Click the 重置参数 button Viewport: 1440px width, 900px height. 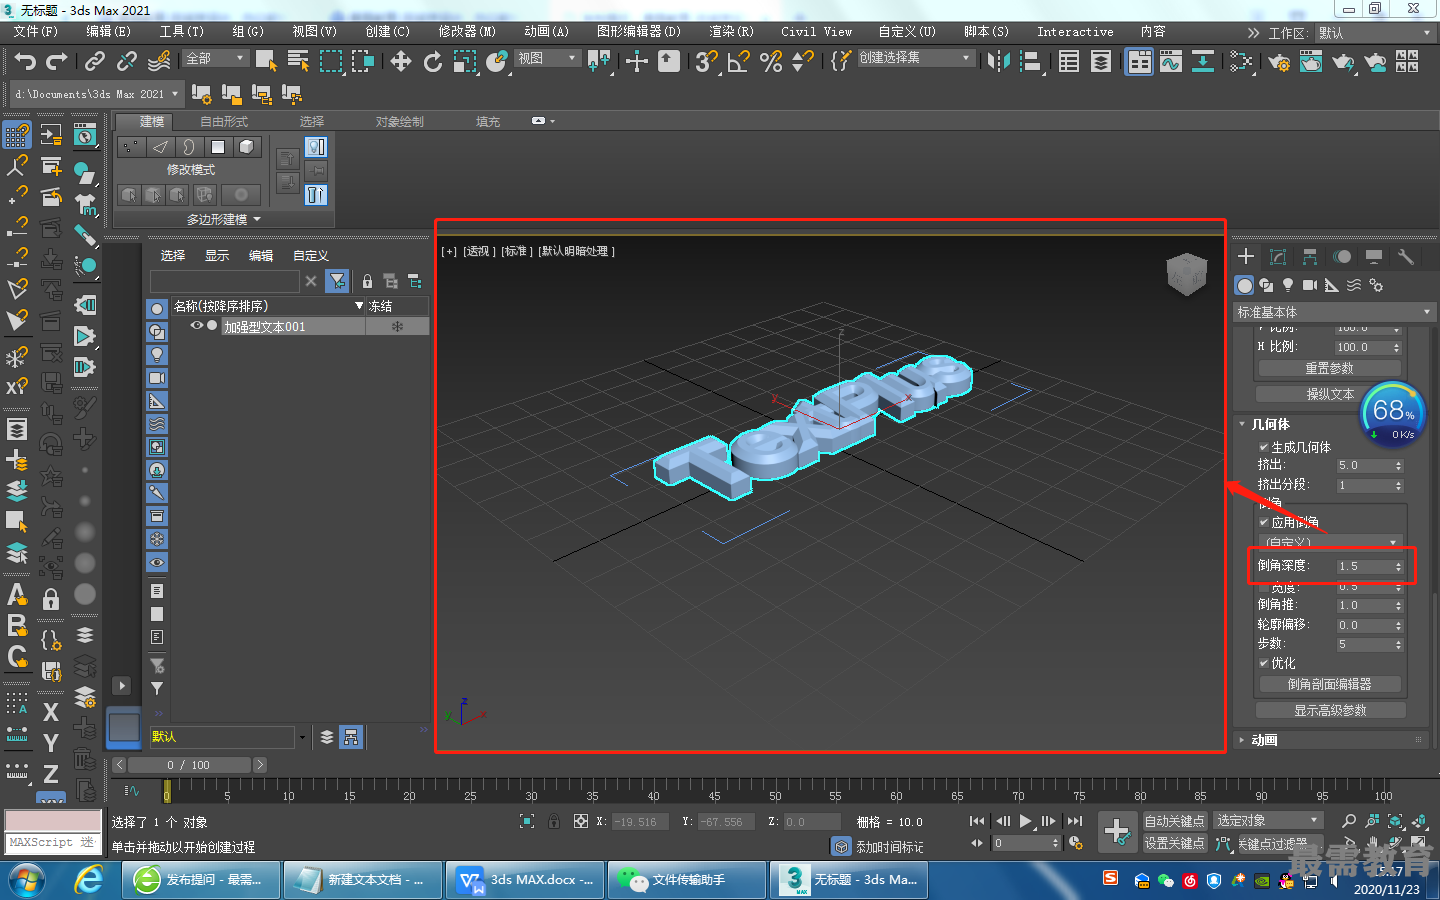[x=1329, y=368]
